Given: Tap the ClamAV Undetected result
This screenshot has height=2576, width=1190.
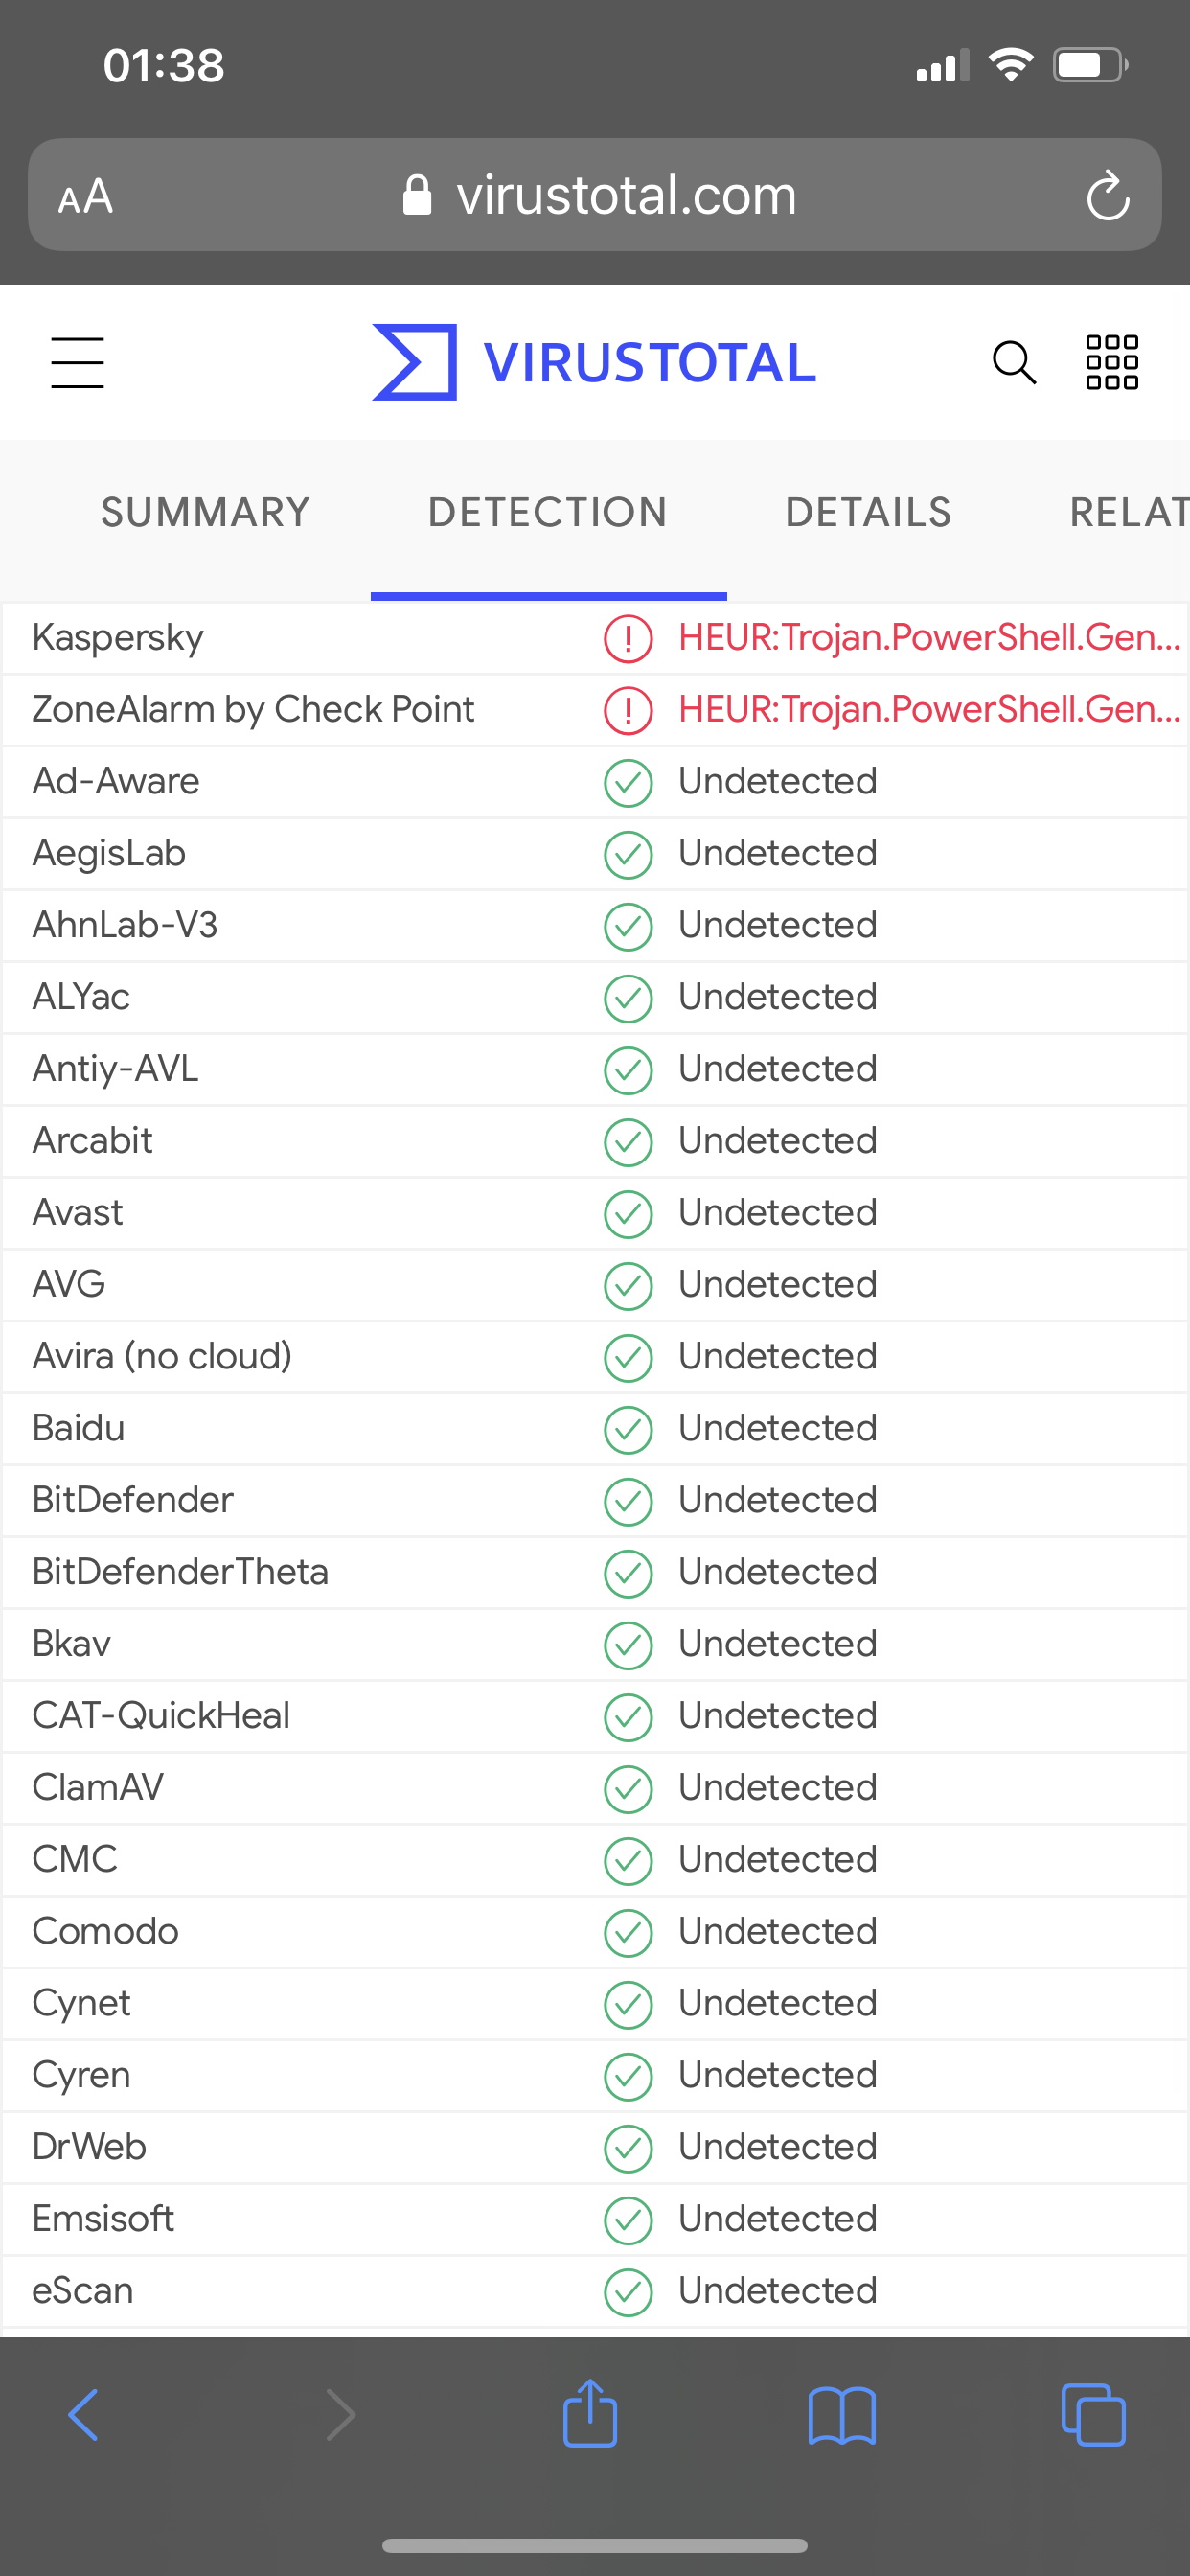Looking at the screenshot, I should click(x=777, y=1787).
